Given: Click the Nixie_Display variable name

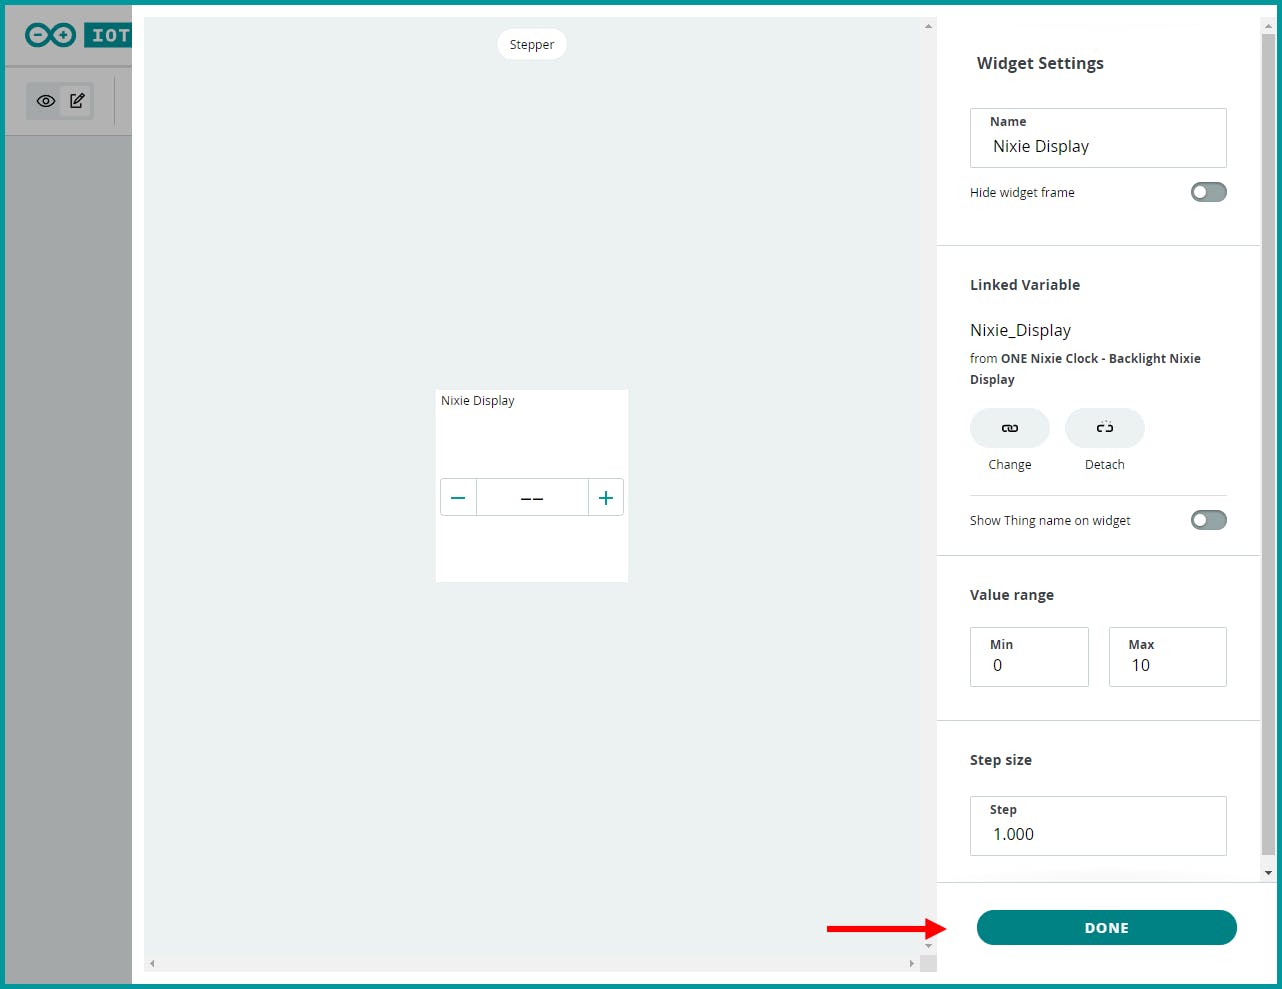Looking at the screenshot, I should pos(1020,330).
